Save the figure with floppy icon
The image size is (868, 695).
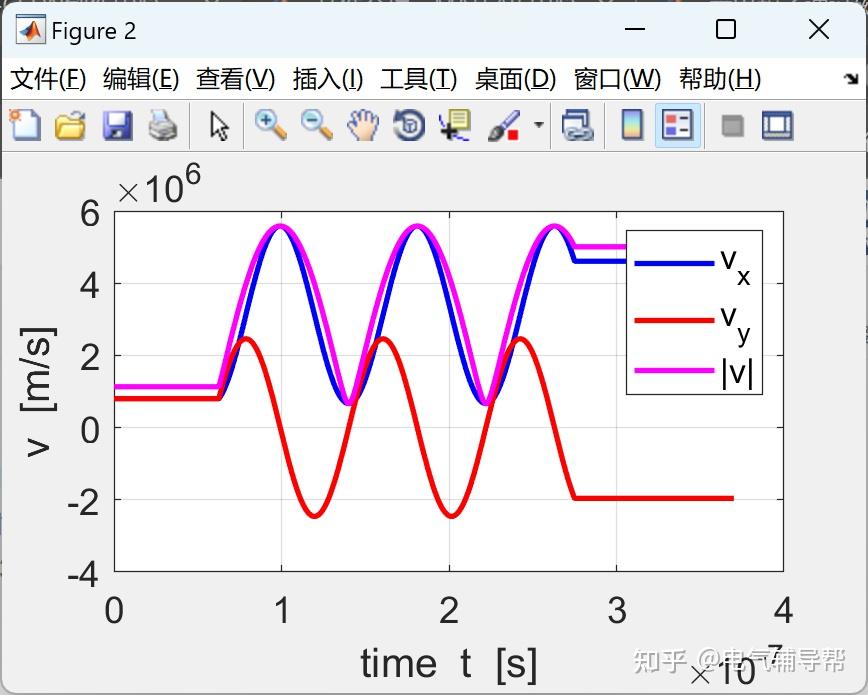(117, 125)
